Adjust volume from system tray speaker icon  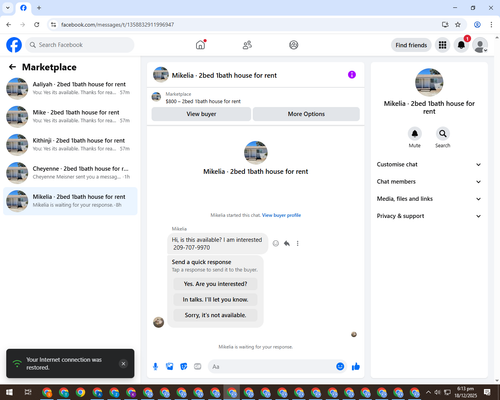(x=438, y=392)
